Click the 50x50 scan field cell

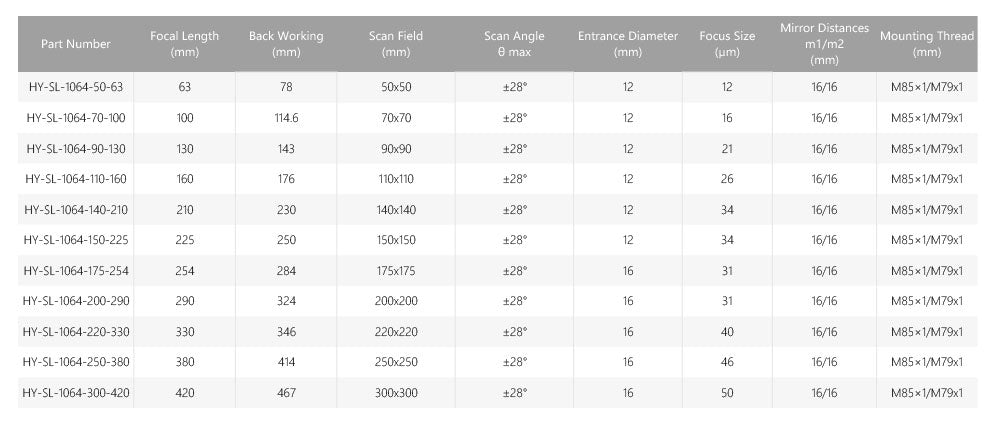tap(396, 87)
